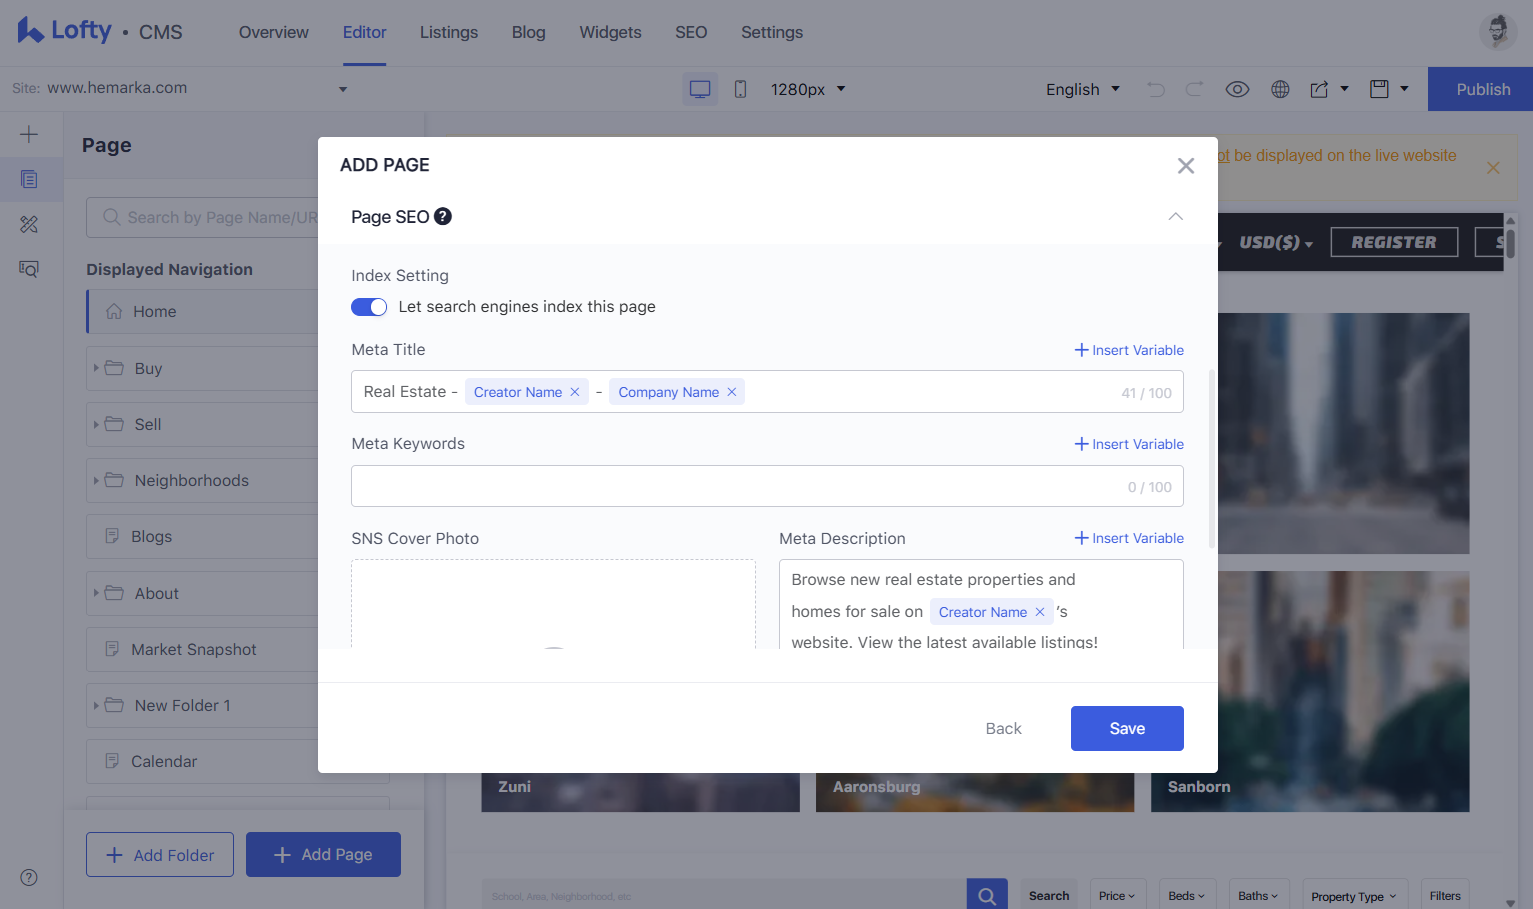Viewport: 1533px width, 909px height.
Task: Click the undo arrow icon
Action: 1156,89
